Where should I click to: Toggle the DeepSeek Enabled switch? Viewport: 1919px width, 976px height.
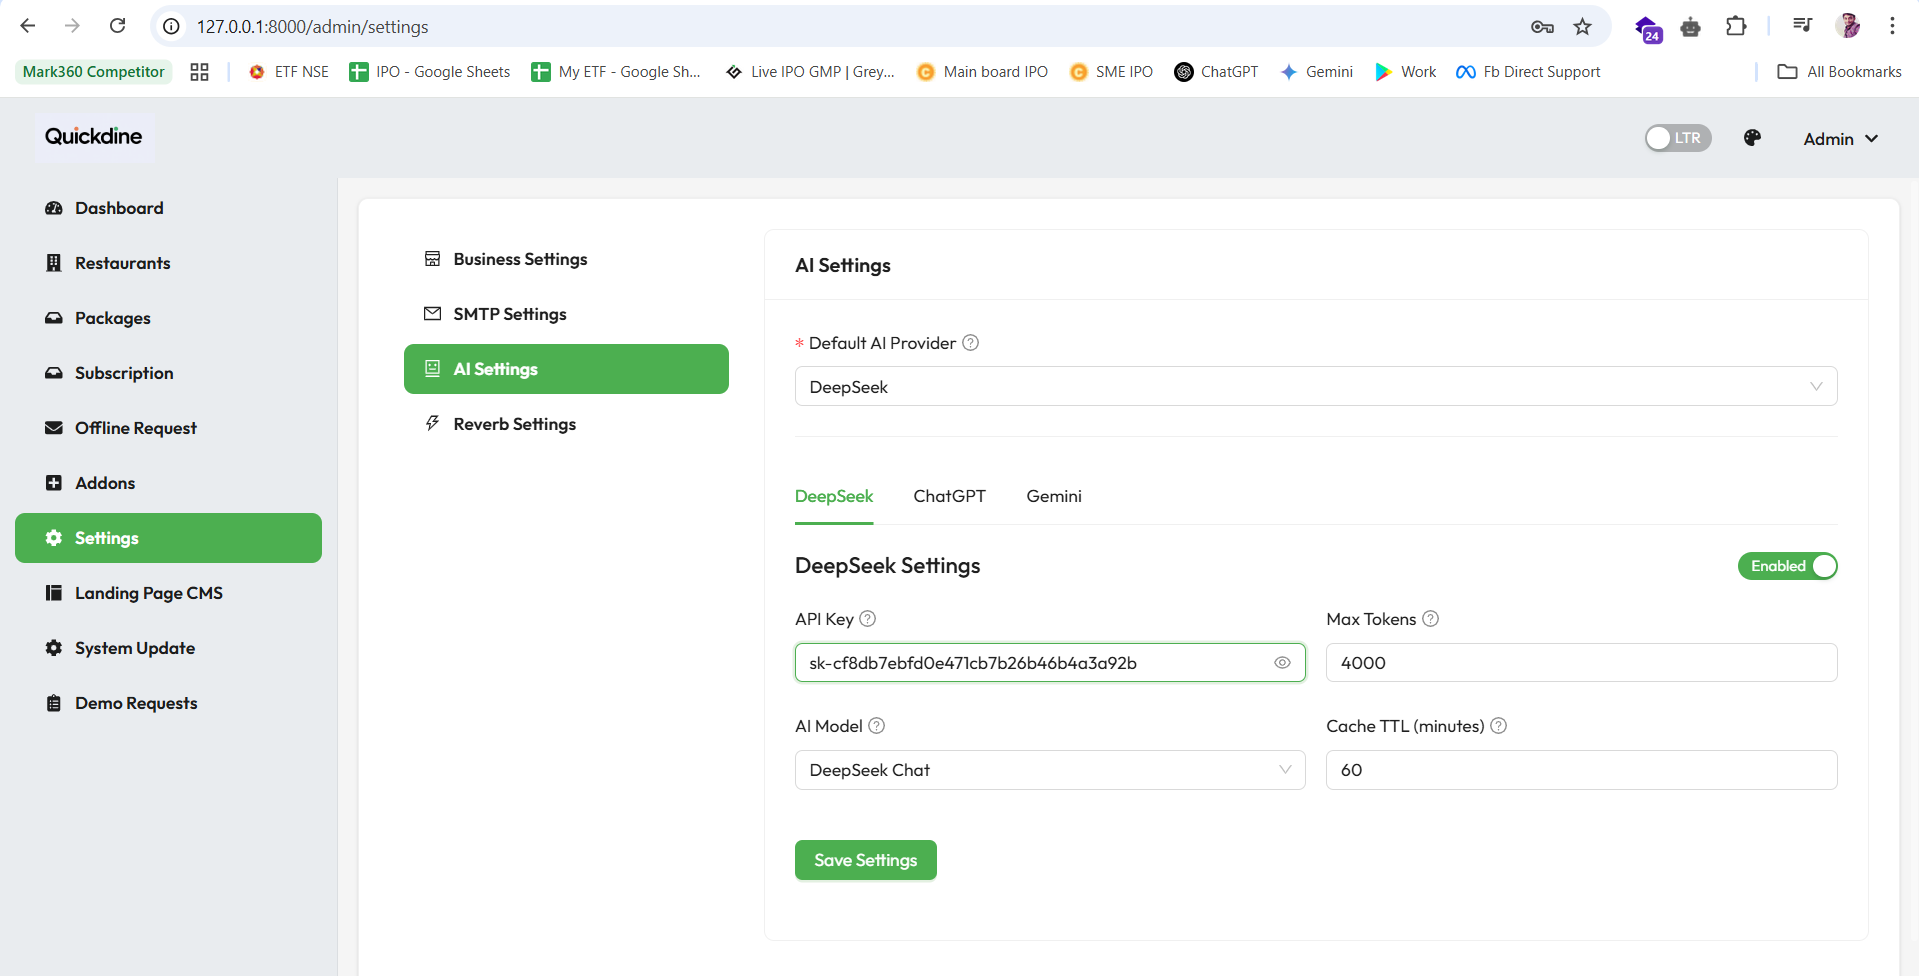point(1788,566)
